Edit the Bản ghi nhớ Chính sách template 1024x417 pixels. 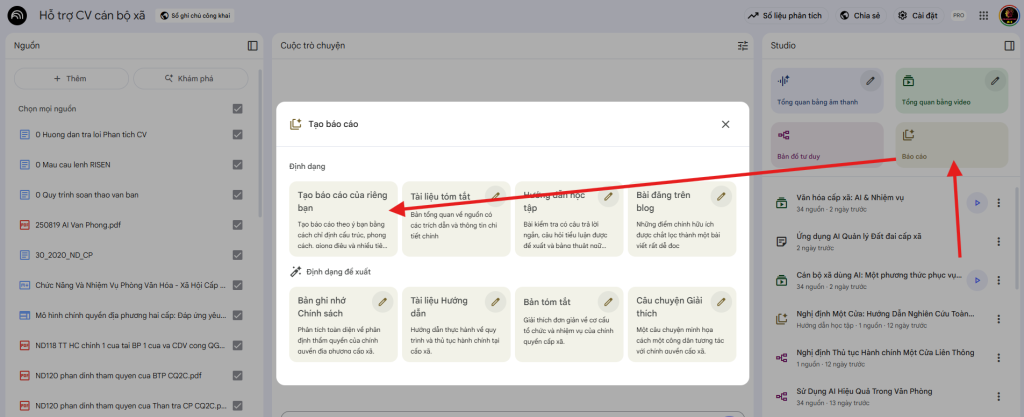tap(381, 301)
